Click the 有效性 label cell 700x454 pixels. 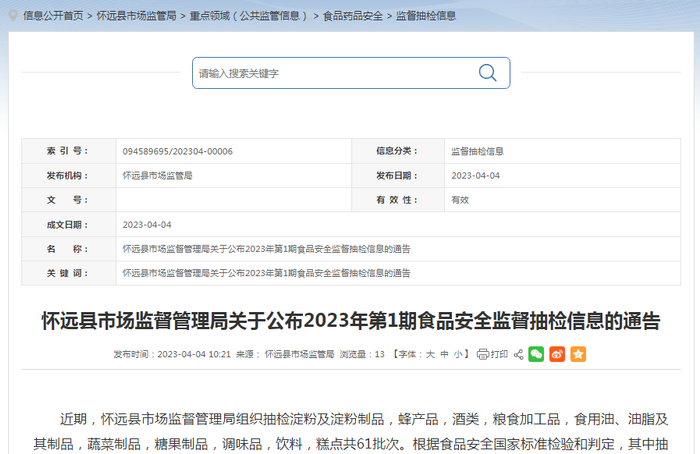click(x=398, y=200)
